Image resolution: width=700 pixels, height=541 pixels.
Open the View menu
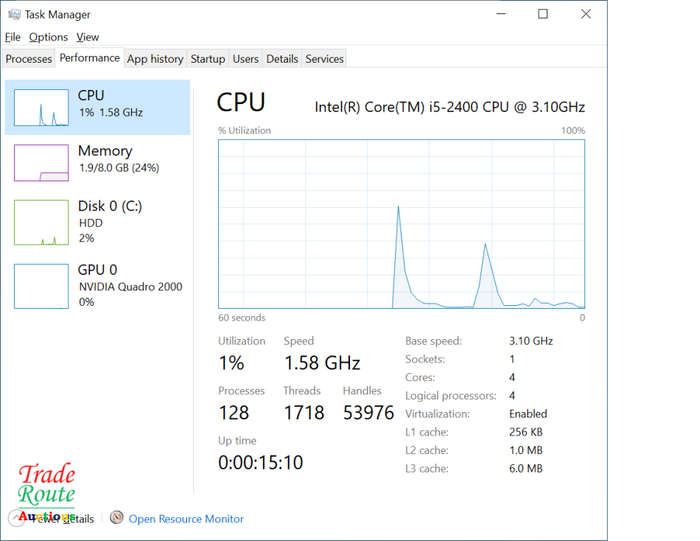(x=88, y=37)
